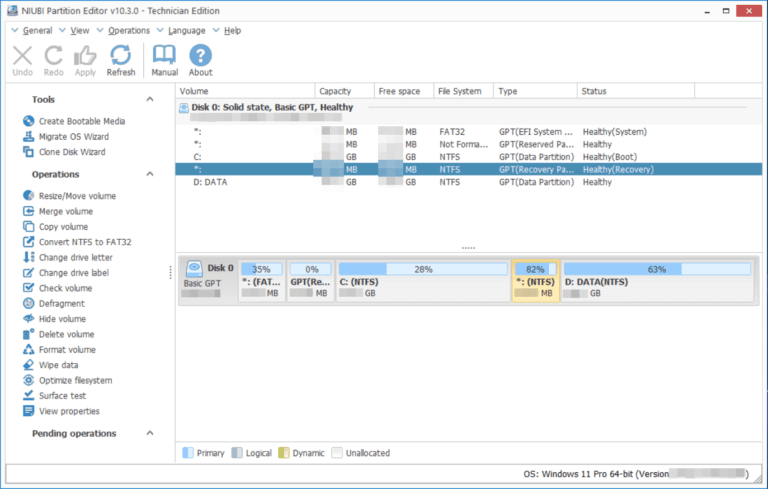Open the Clone Disk Wizard
768x489 pixels.
(x=64, y=152)
